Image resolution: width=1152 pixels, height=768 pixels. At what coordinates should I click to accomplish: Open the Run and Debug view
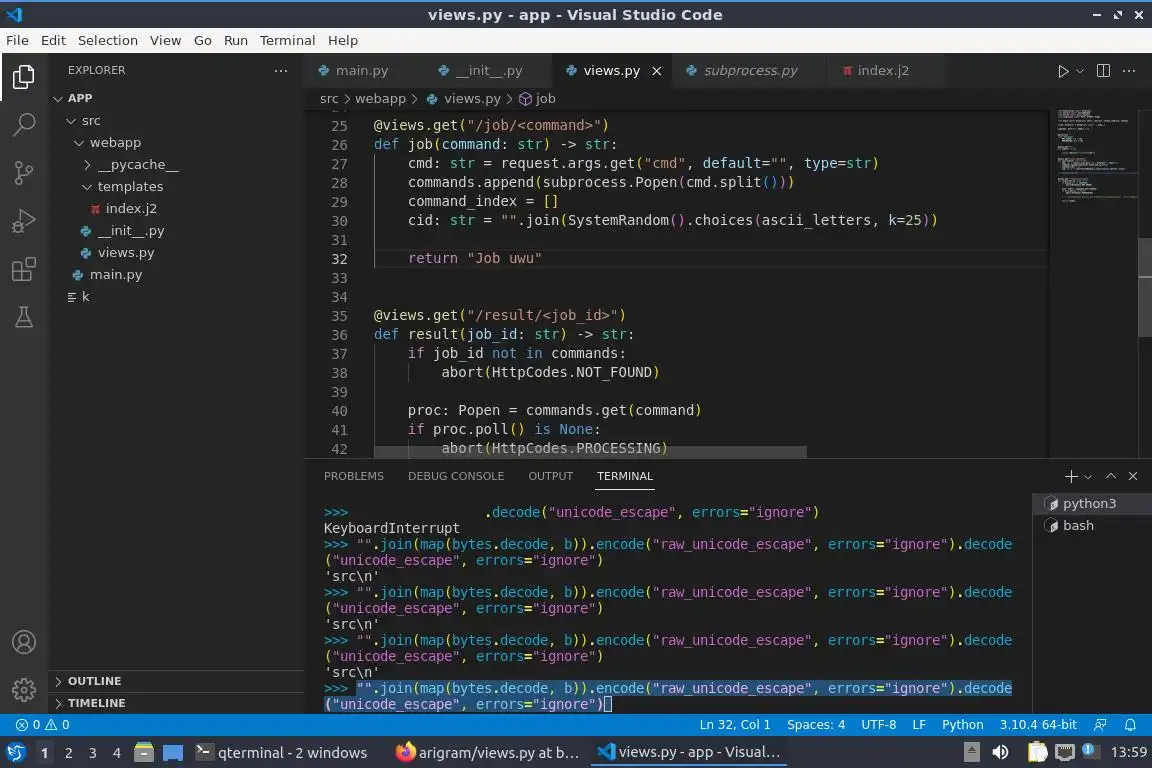(x=24, y=221)
